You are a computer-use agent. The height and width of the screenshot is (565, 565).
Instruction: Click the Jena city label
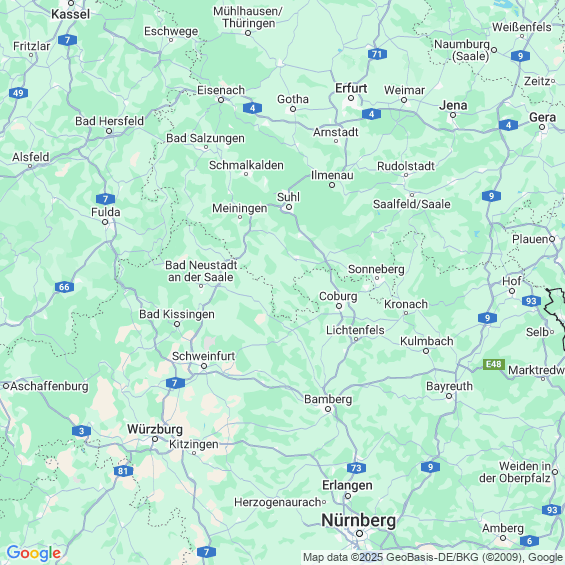[453, 105]
